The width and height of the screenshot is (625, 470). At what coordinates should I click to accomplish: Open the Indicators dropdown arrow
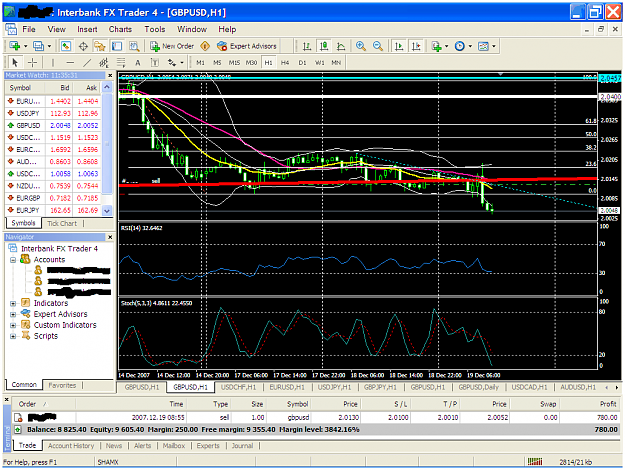pyautogui.click(x=446, y=46)
